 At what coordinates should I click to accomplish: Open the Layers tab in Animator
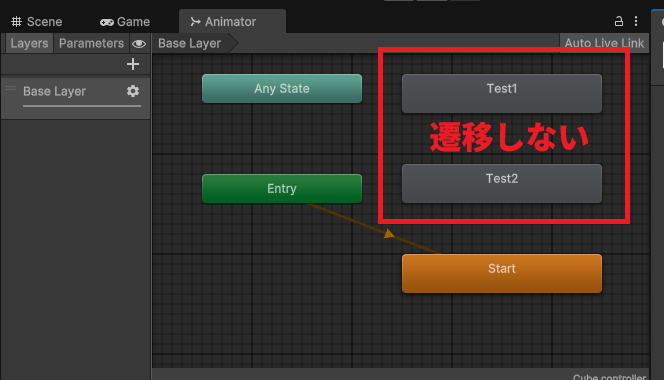29,43
